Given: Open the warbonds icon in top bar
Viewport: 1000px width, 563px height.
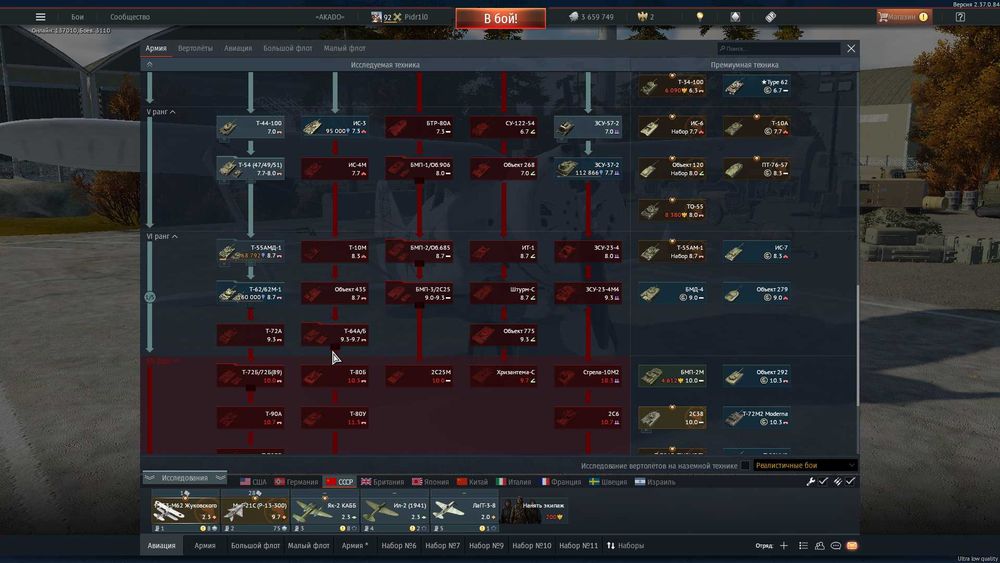Looking at the screenshot, I should point(735,17).
